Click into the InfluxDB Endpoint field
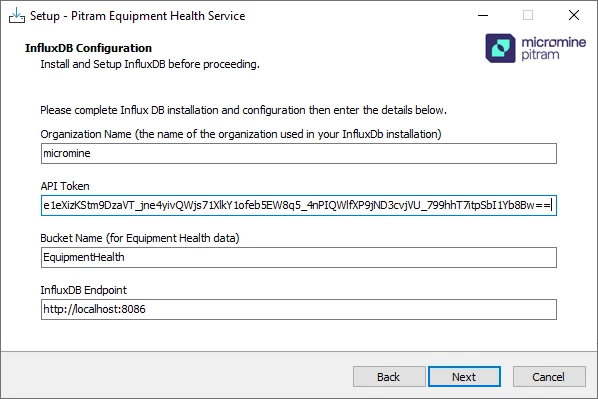 (x=299, y=309)
